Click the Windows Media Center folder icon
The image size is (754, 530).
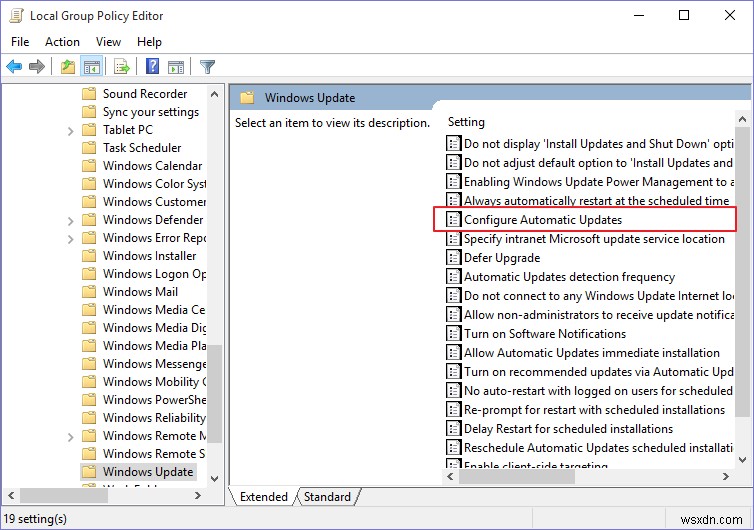click(x=89, y=310)
